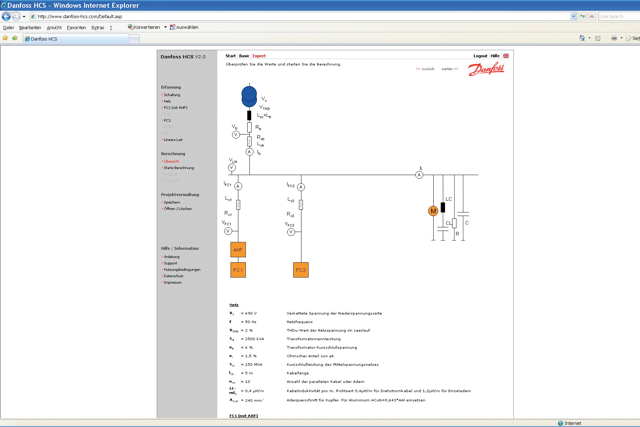Switch to the Basic mode tab
Image resolution: width=640 pixels, height=427 pixels.
244,56
